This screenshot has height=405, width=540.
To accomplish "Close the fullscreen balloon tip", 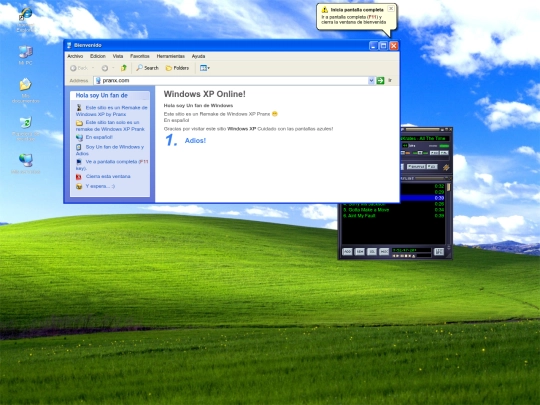I will (x=391, y=9).
